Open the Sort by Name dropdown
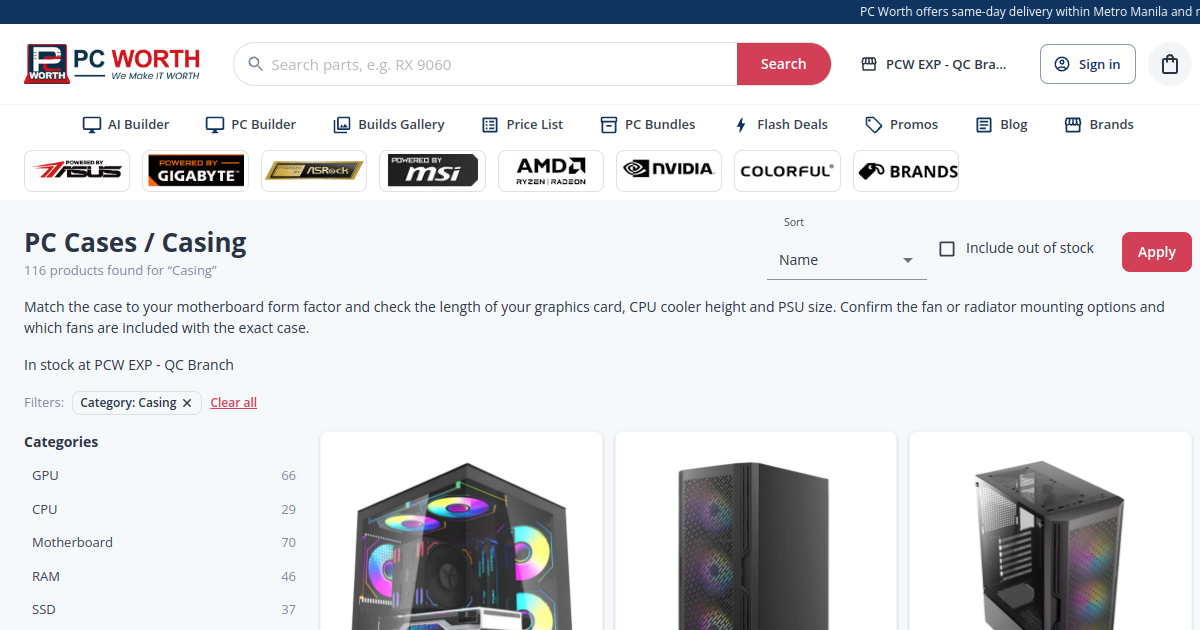Screen dimensions: 1200x630 point(847,260)
